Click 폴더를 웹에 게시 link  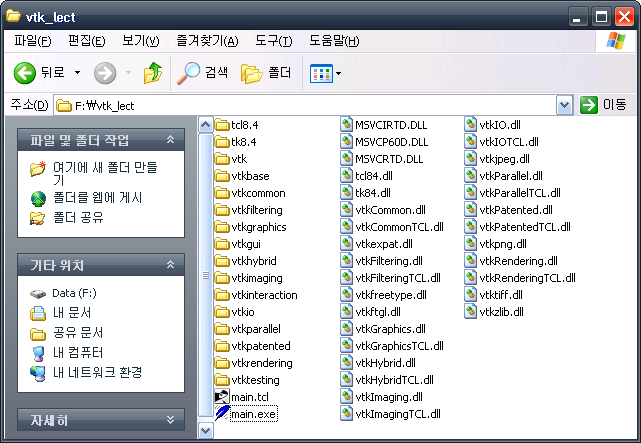98,198
